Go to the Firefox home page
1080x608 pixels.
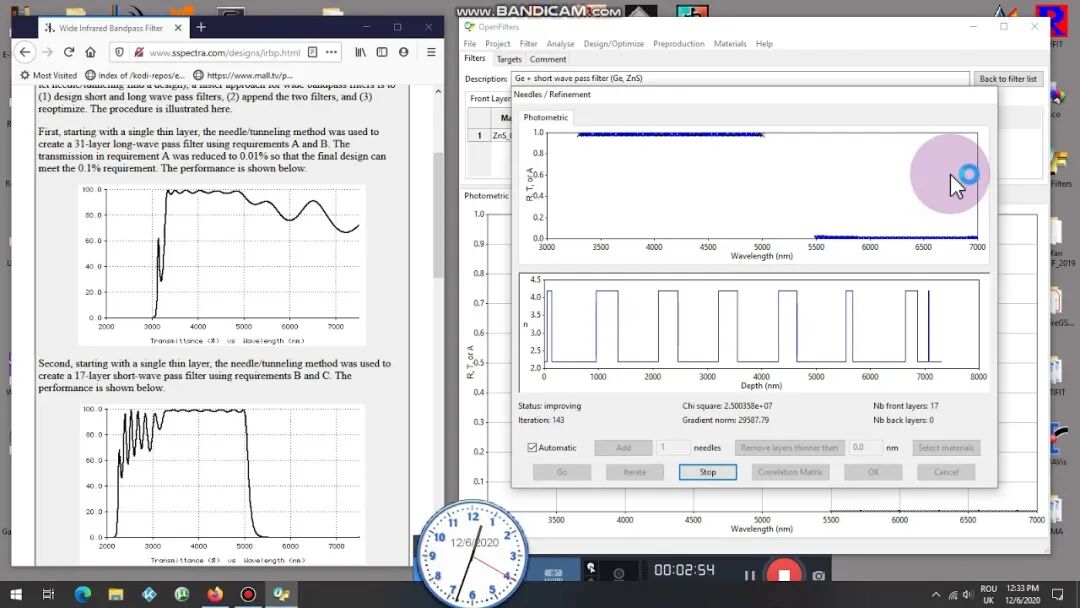[90, 52]
